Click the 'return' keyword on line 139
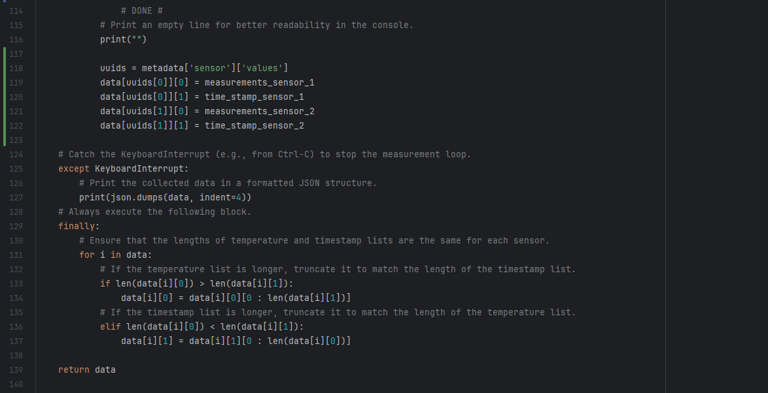 (73, 370)
